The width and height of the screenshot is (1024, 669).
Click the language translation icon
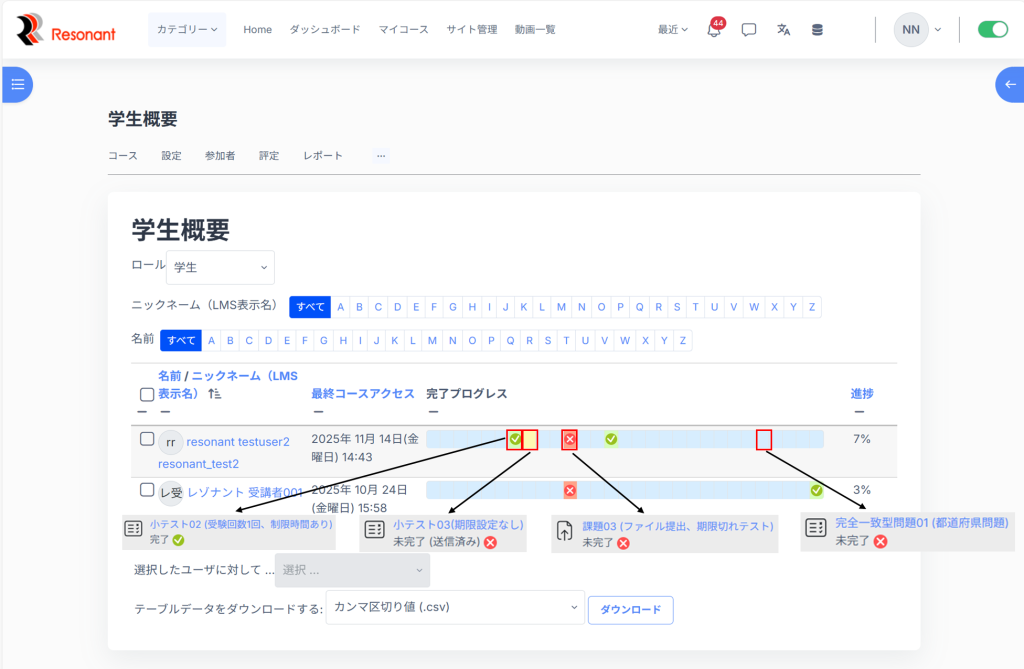783,30
